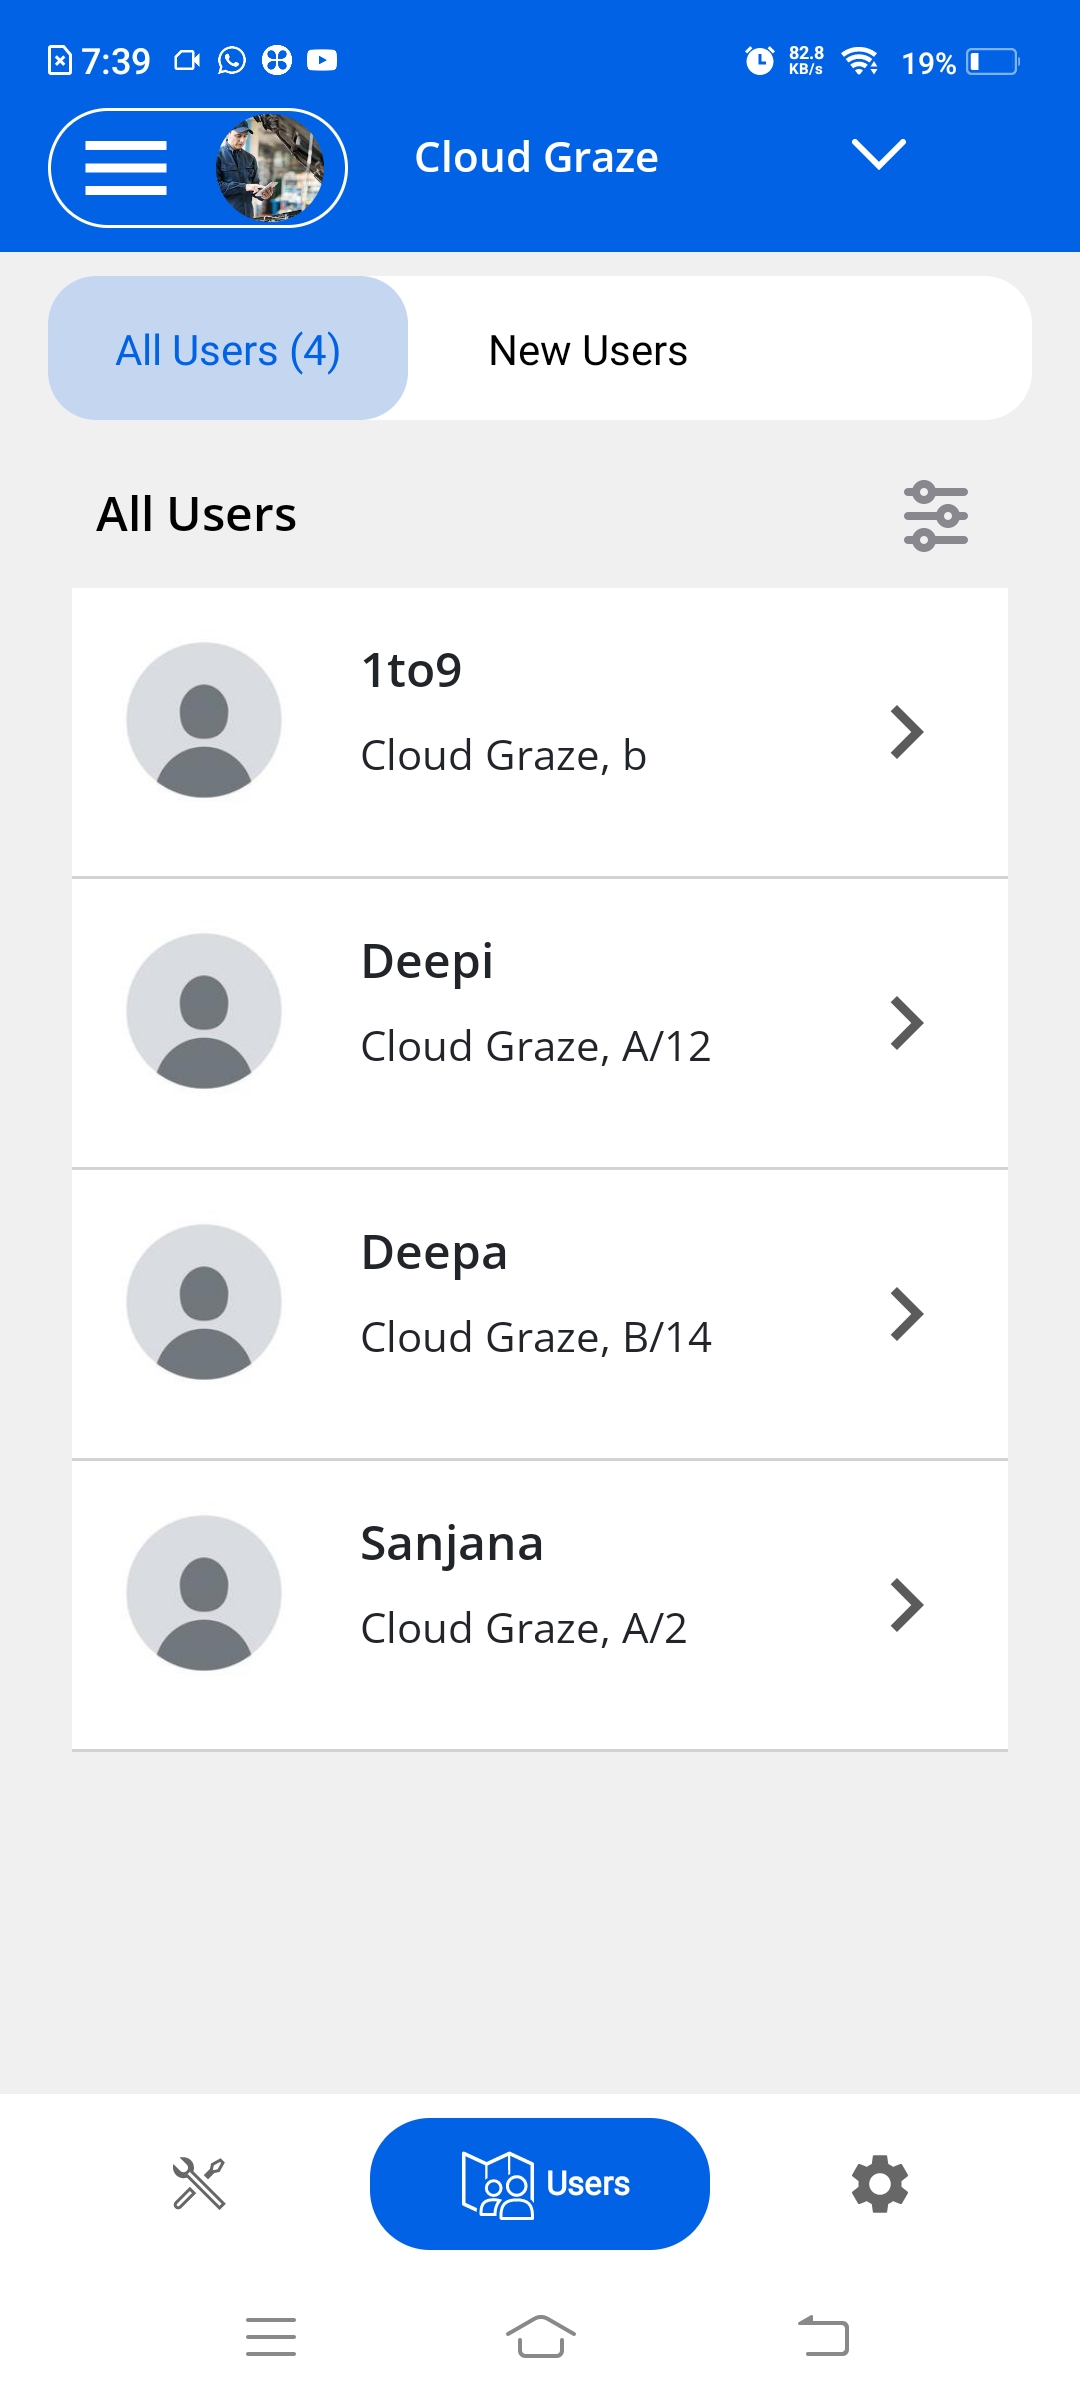Tap the avatar of user 1to9
Image resolution: width=1080 pixels, height=2400 pixels.
204,720
